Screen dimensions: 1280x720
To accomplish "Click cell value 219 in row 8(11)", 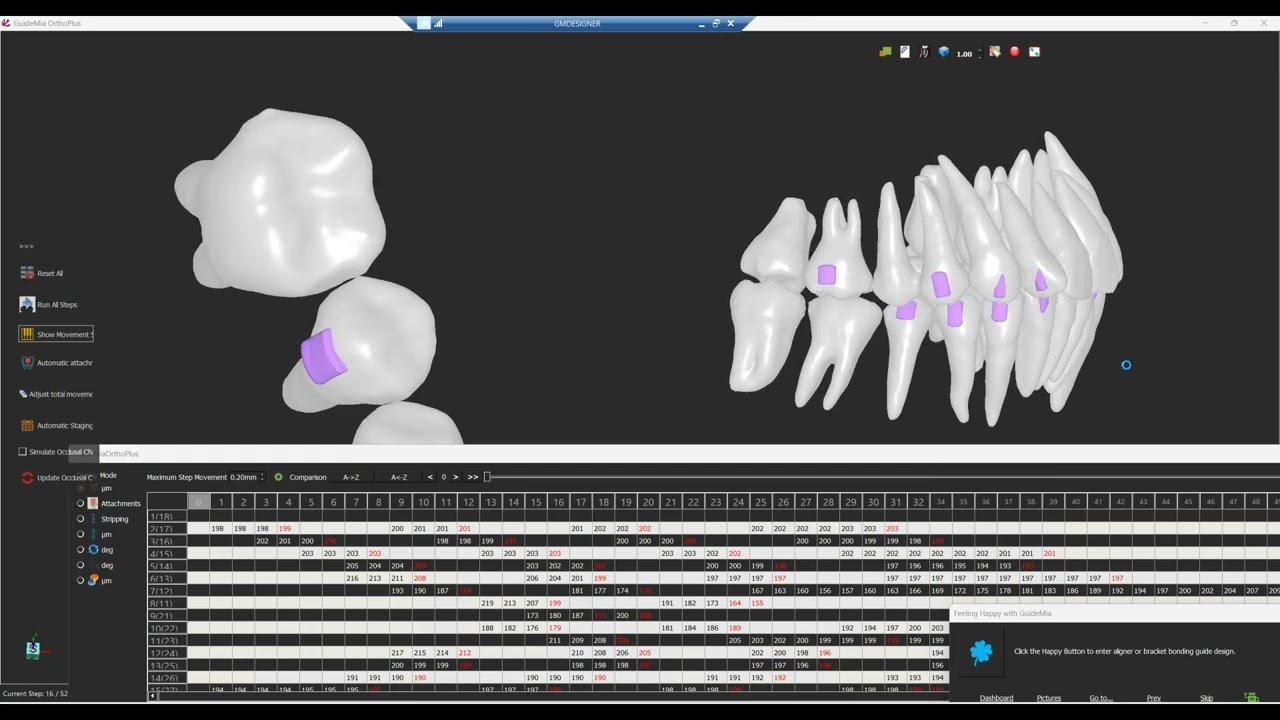I will pyautogui.click(x=487, y=603).
